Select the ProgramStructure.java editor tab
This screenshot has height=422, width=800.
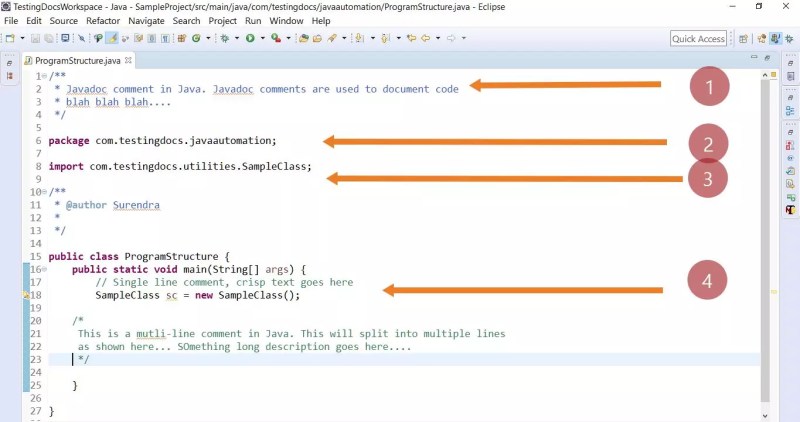[78, 60]
